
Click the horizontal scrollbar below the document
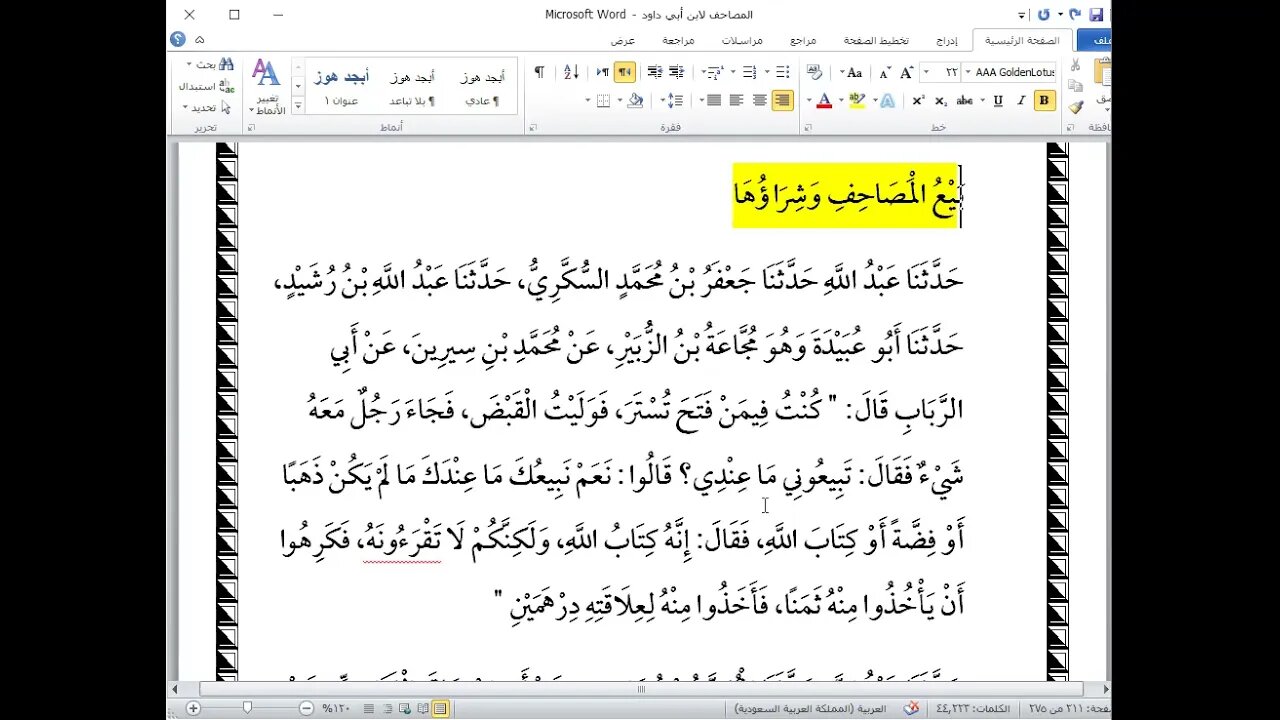640,689
